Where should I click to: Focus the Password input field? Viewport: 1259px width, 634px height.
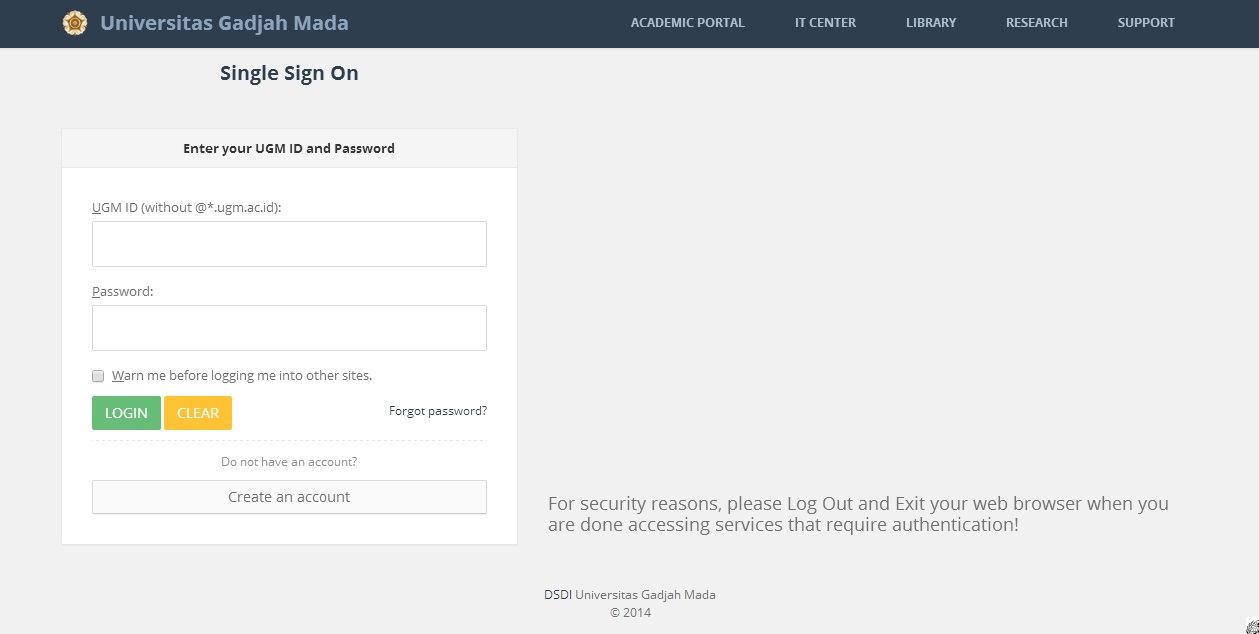pos(289,328)
